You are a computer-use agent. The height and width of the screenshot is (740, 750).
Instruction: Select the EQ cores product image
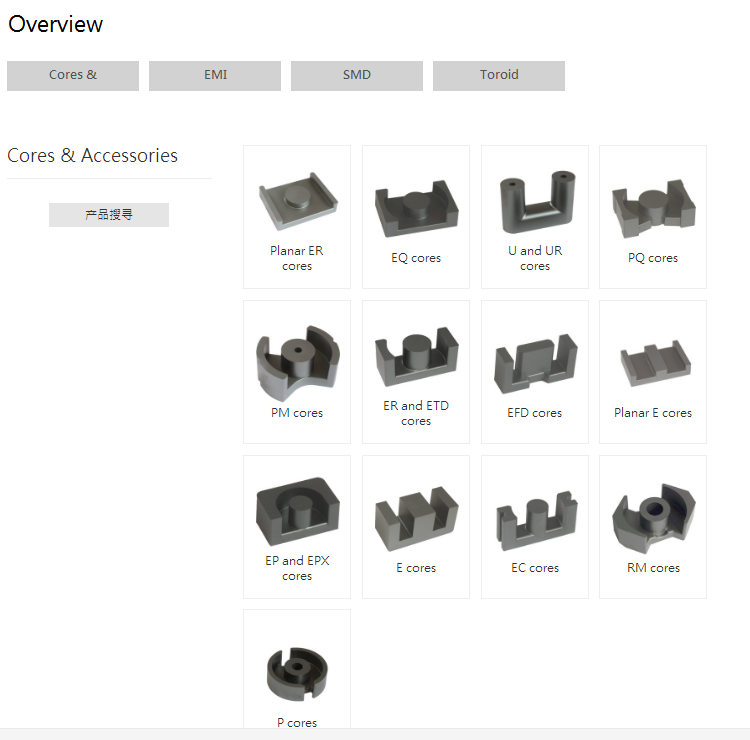point(415,207)
